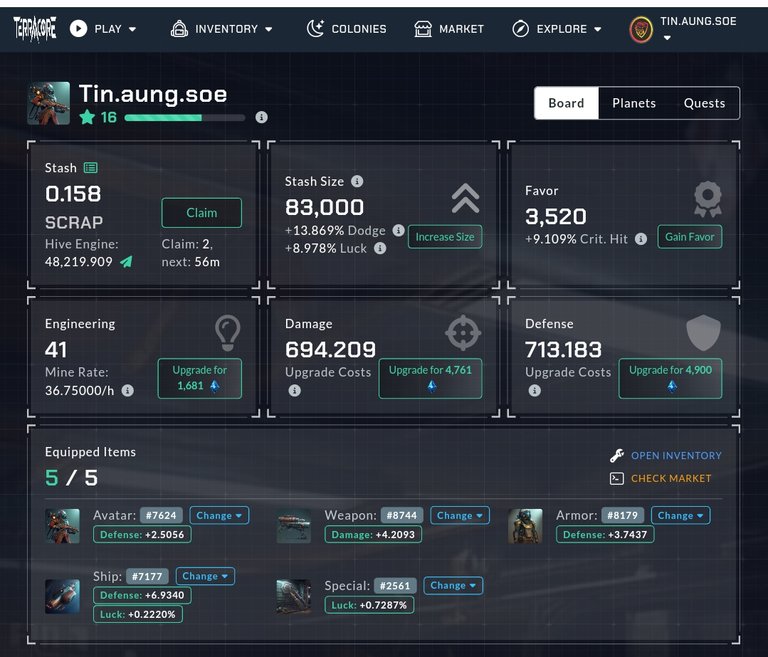Open Inventory link in Equipped Items
The height and width of the screenshot is (657, 768).
[676, 456]
